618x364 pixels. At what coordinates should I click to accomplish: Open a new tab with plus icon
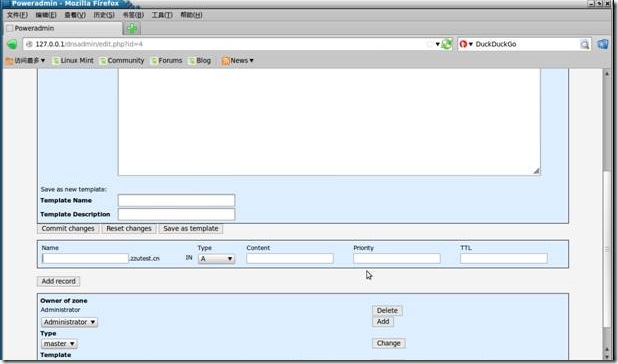tap(132, 28)
